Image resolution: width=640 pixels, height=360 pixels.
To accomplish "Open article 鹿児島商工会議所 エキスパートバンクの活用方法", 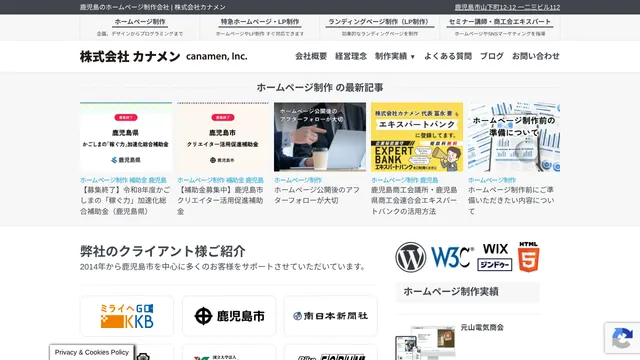I will pos(414,200).
